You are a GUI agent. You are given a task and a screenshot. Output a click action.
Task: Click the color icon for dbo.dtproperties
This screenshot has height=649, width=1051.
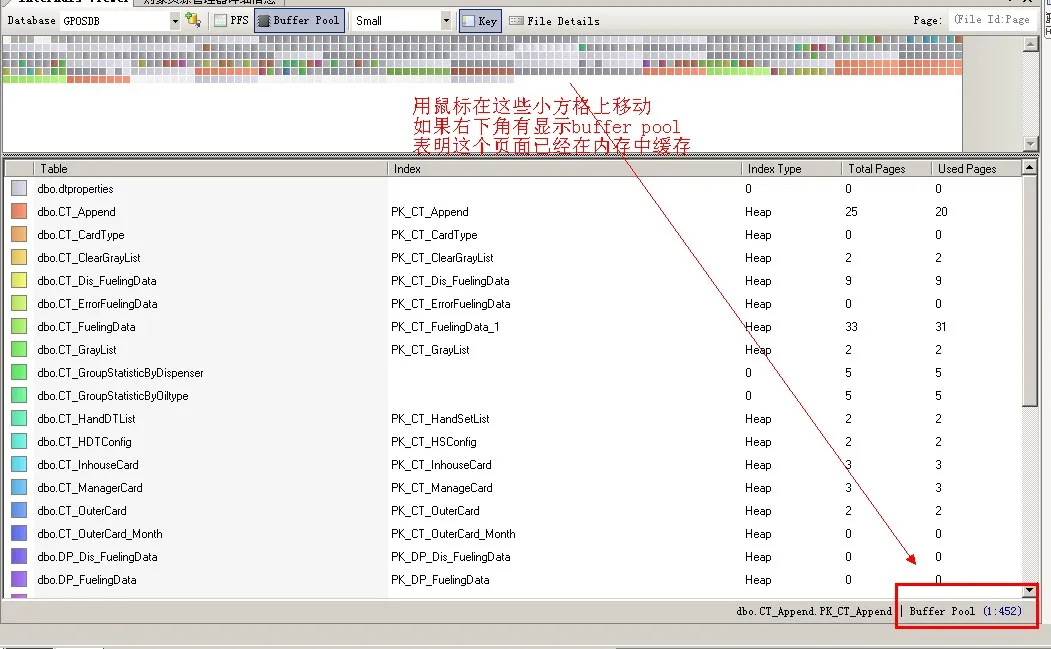pos(19,189)
